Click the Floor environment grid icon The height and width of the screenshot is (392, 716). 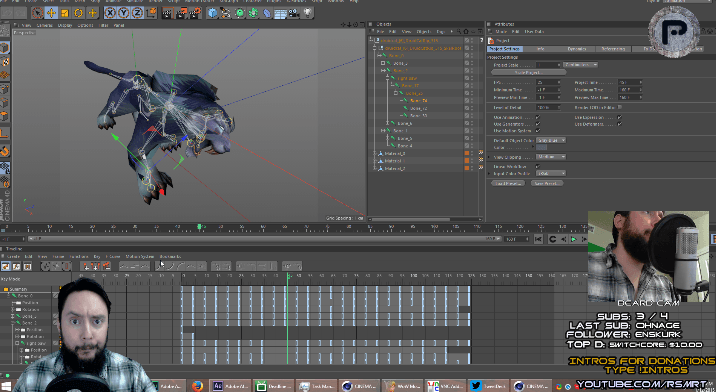point(280,13)
